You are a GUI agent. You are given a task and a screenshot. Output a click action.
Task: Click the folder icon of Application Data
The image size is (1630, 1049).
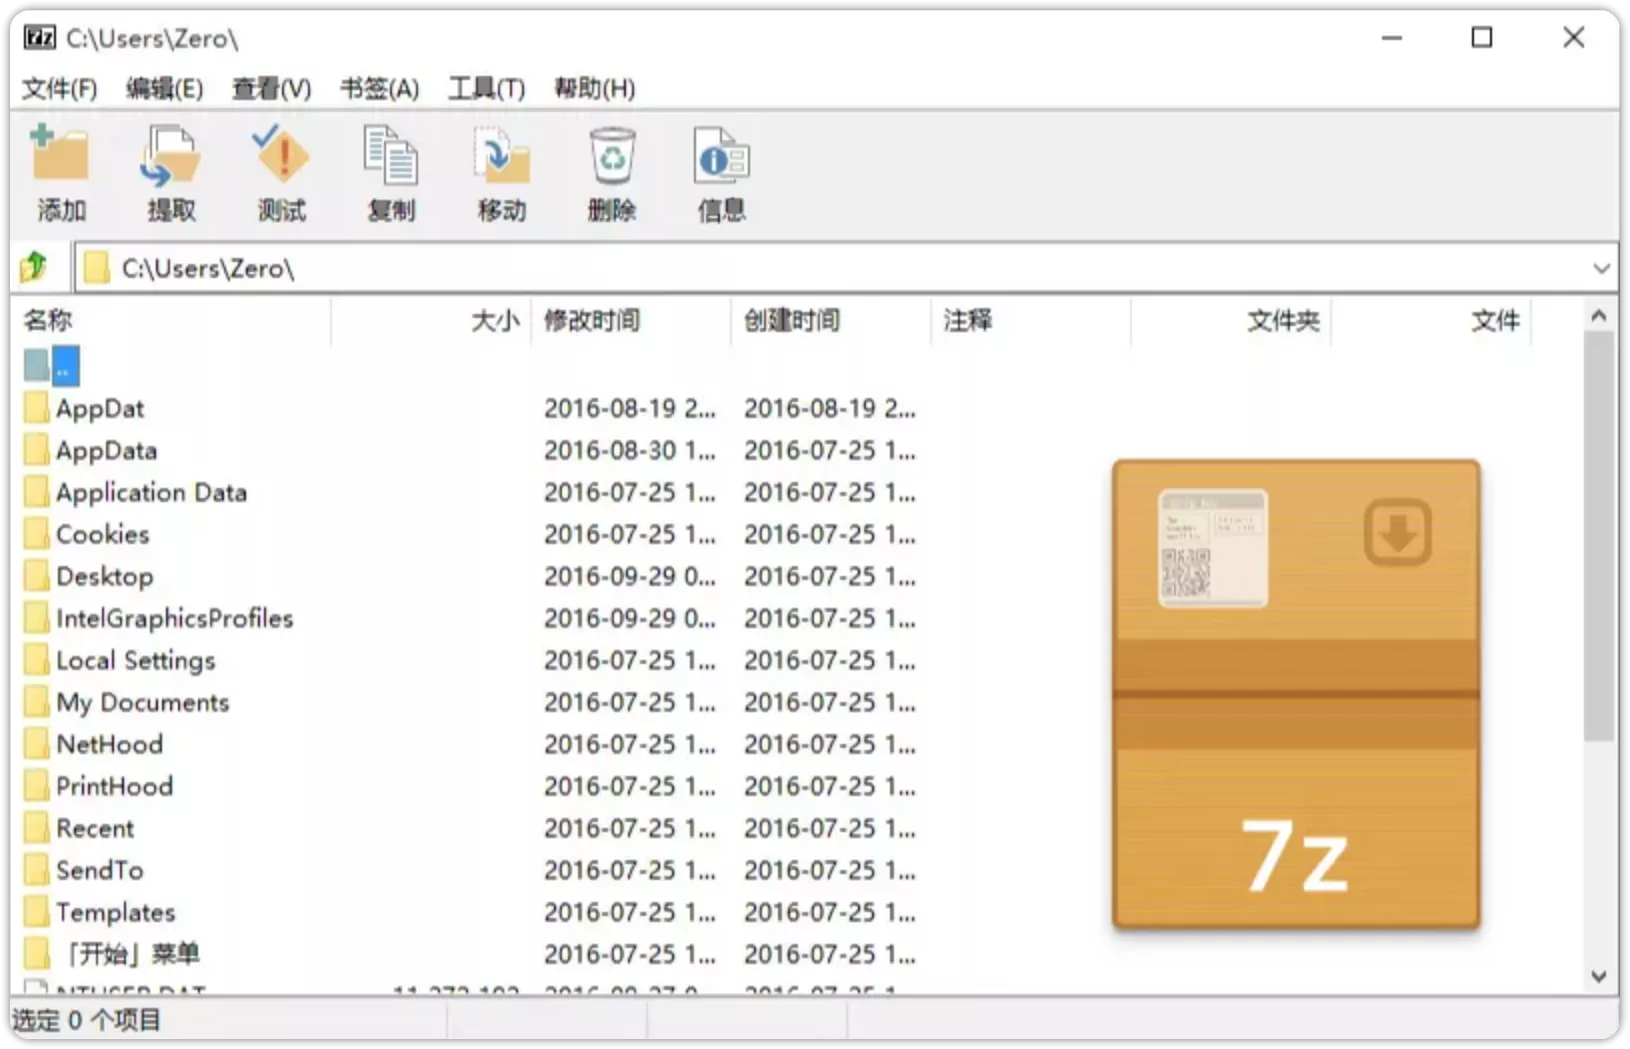(x=36, y=492)
